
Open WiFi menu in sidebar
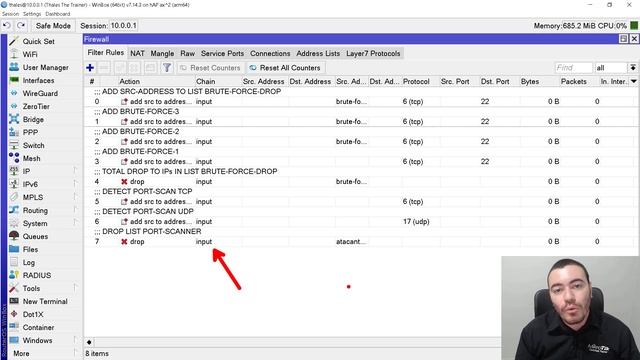(30, 54)
